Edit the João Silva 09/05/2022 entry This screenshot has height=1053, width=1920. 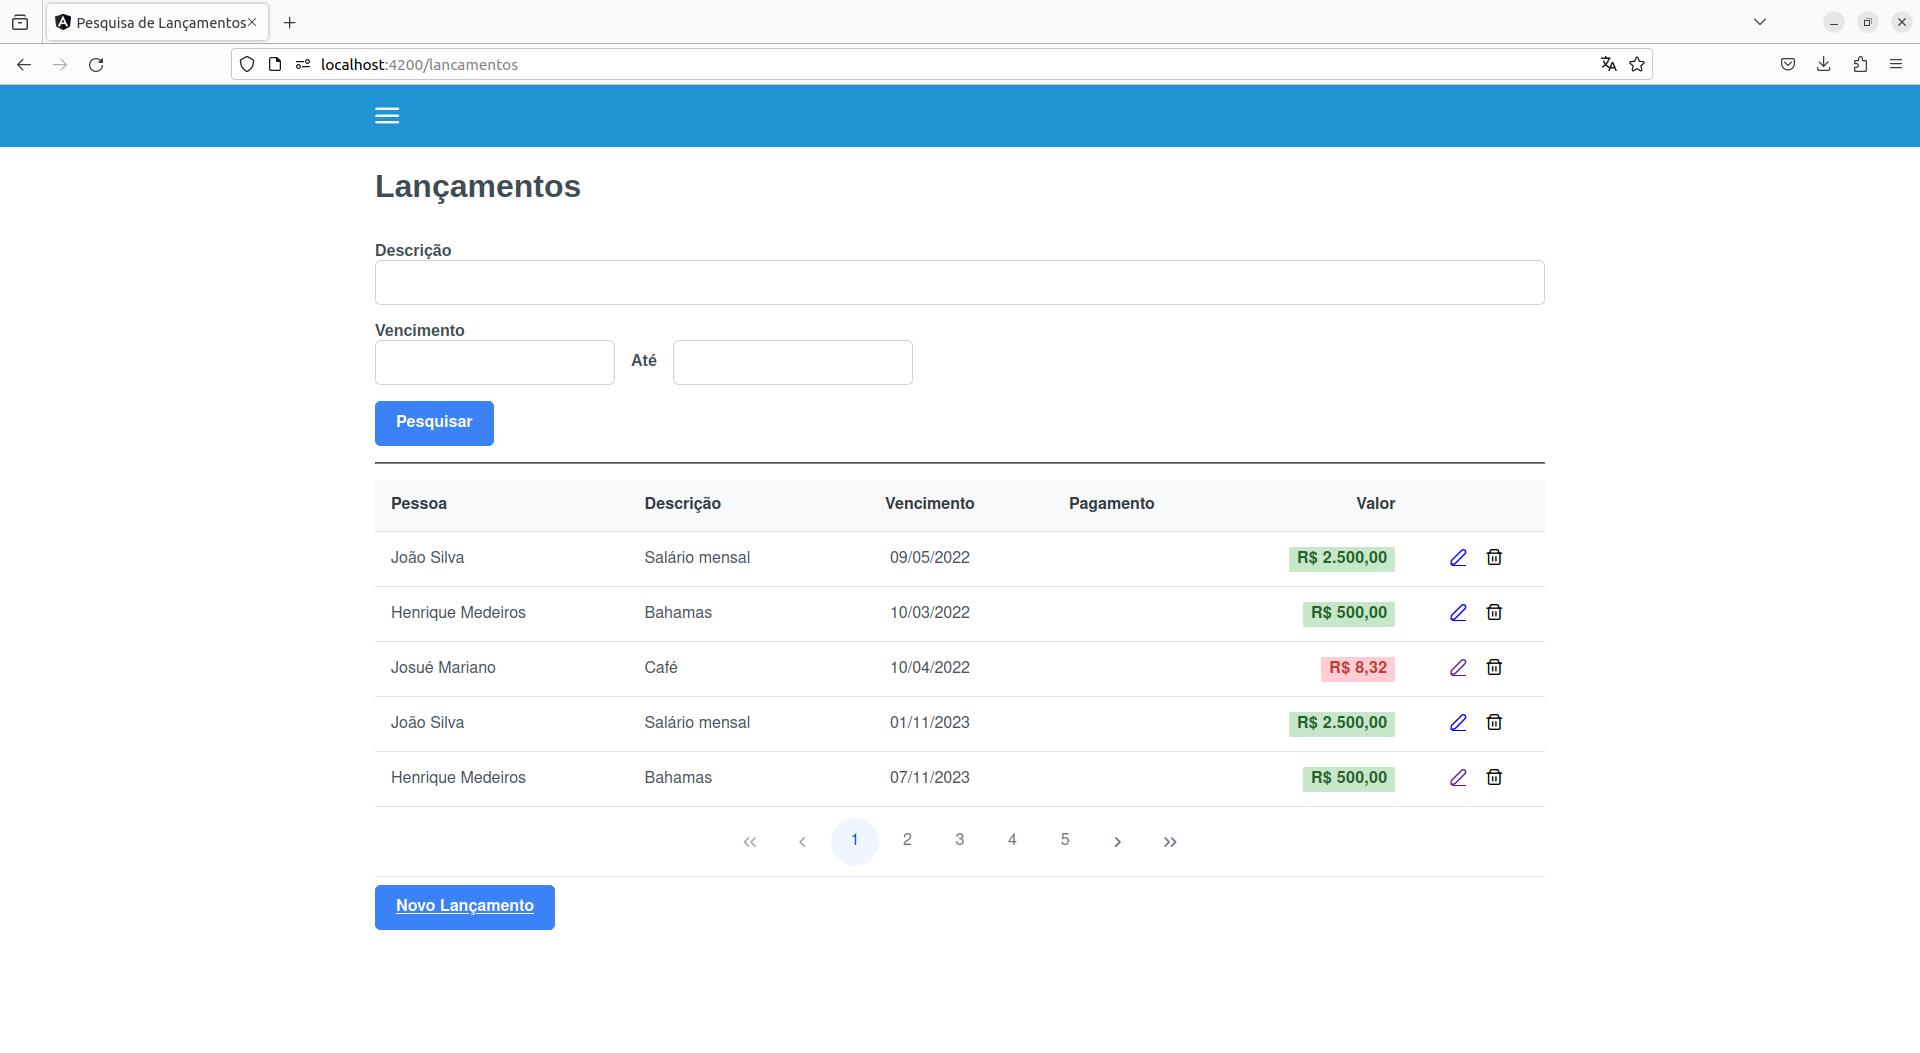1458,558
